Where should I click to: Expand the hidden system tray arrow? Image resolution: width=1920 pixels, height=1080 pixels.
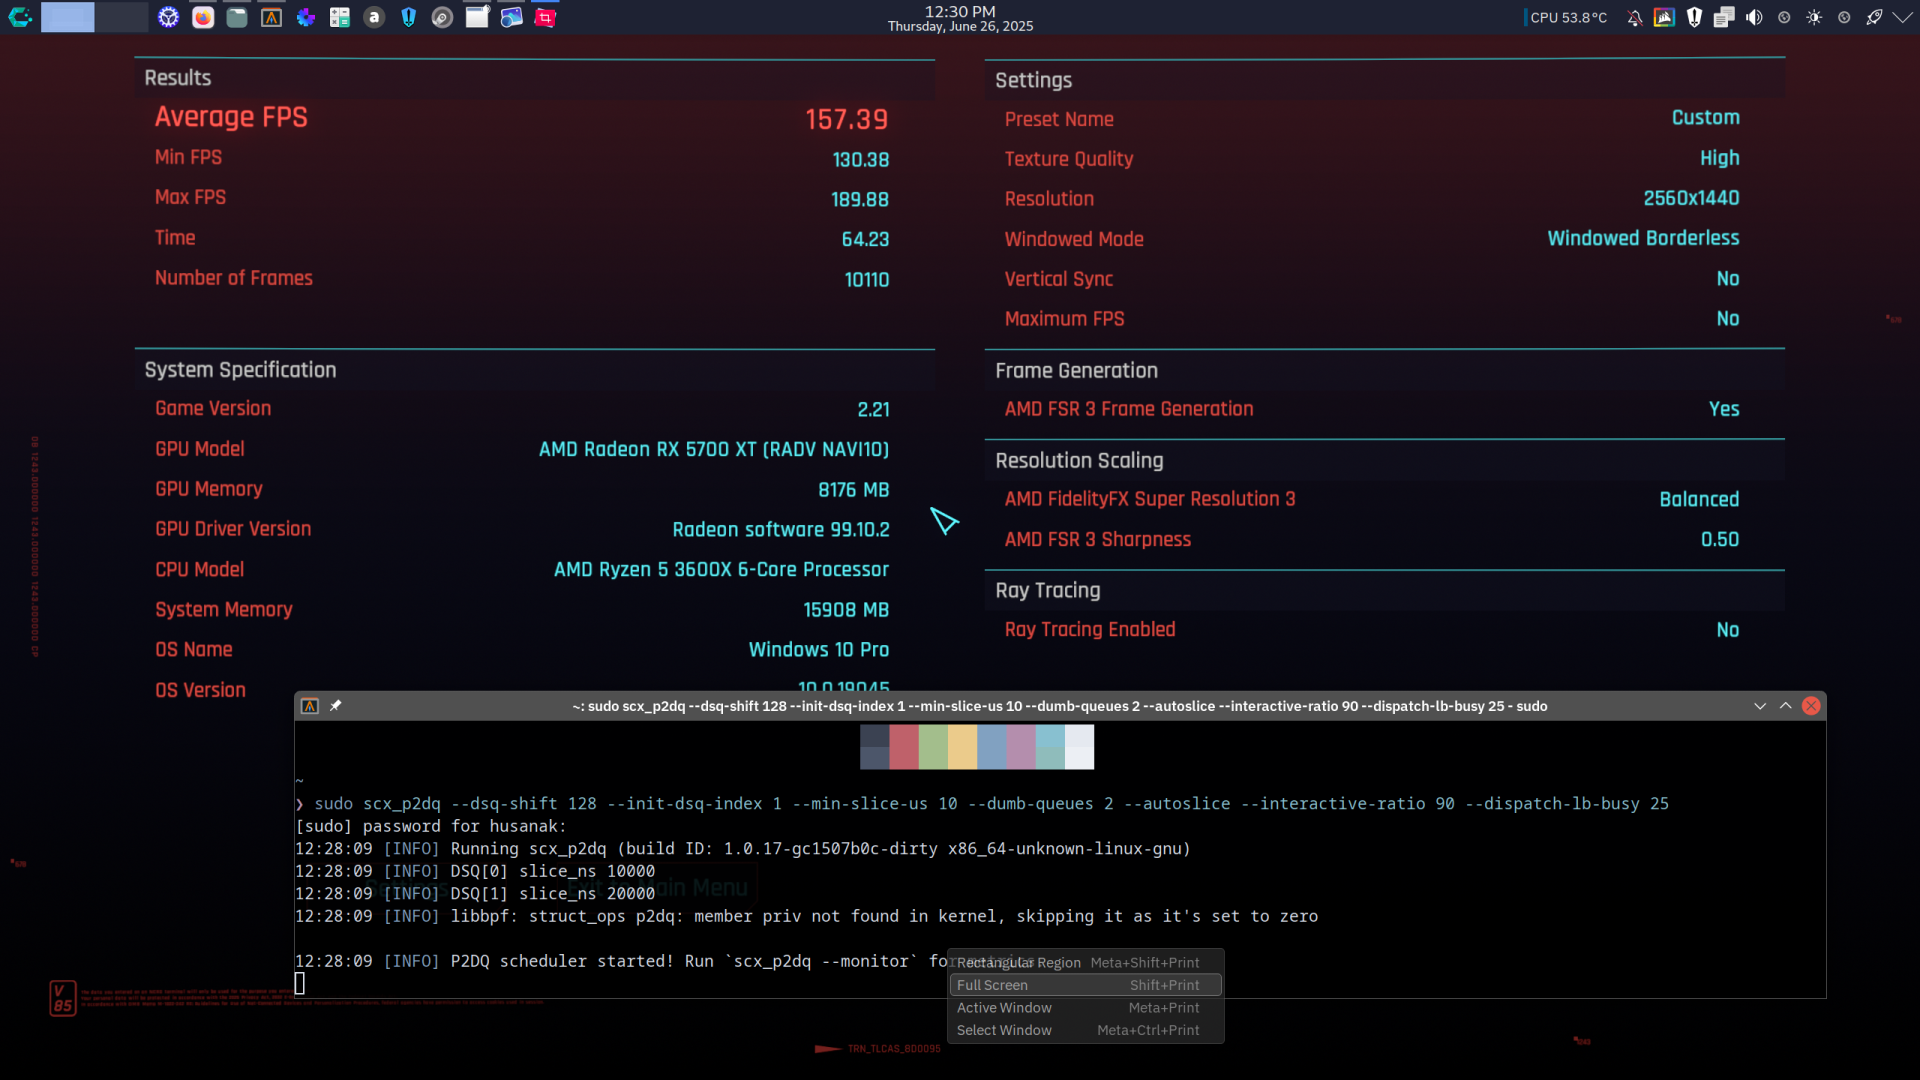click(1902, 17)
